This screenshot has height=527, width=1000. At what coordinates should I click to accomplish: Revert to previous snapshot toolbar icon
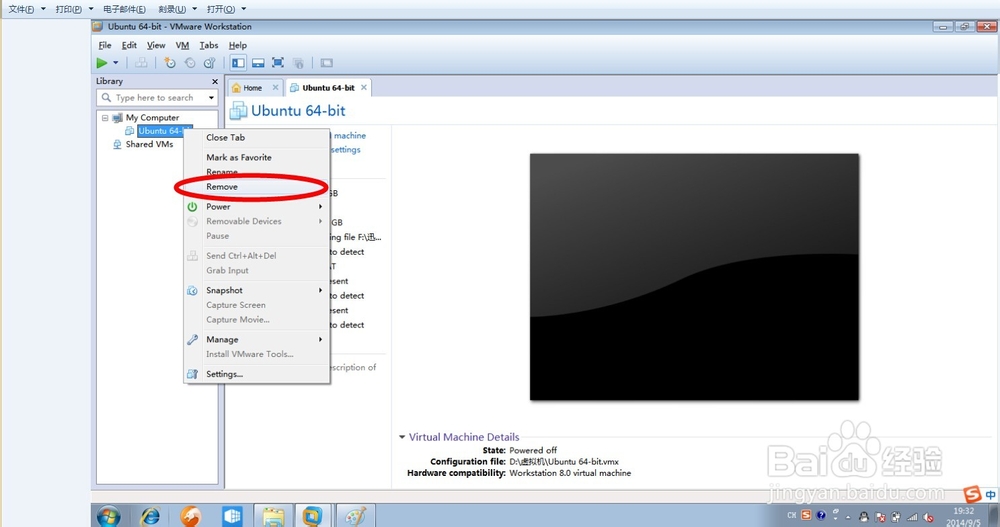(189, 63)
